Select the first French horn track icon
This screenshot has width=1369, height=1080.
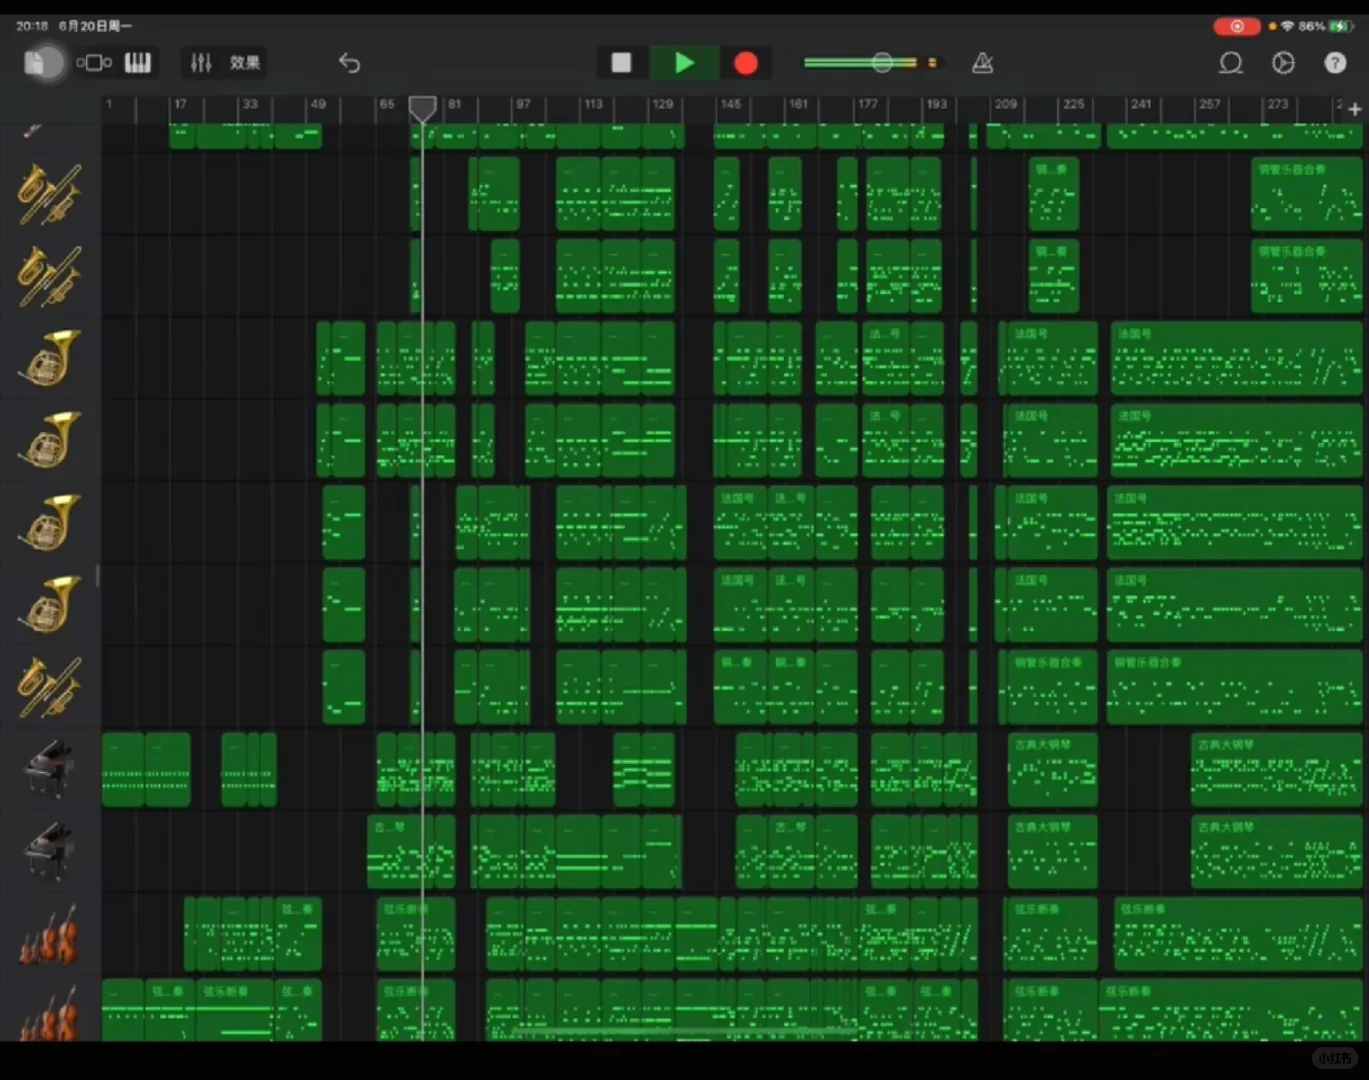[x=49, y=358]
